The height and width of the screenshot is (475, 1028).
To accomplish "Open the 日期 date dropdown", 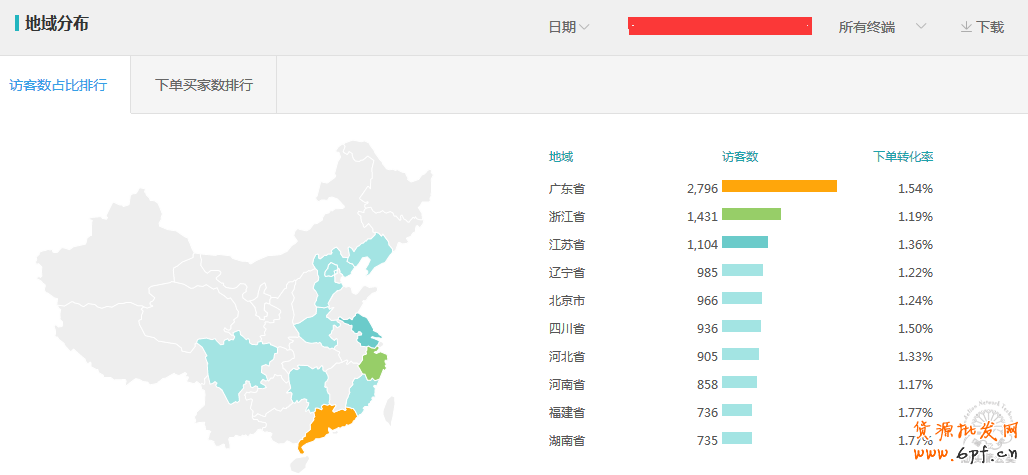I will (568, 27).
